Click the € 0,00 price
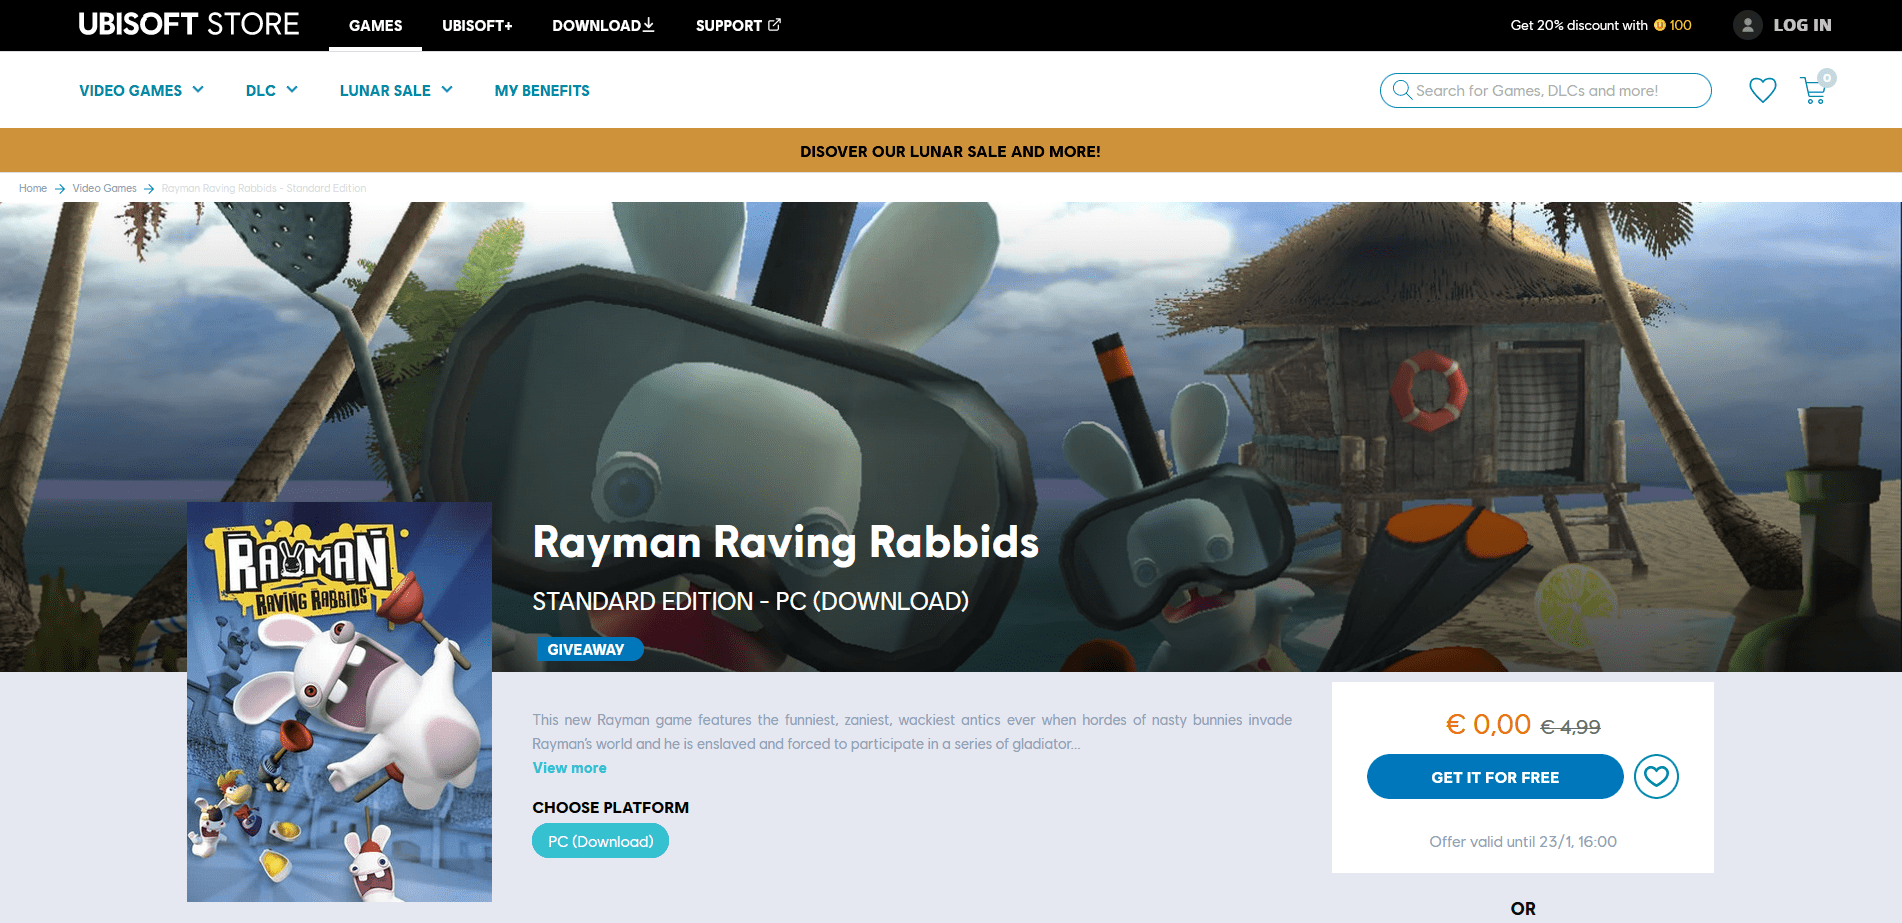The image size is (1902, 923). [1488, 724]
